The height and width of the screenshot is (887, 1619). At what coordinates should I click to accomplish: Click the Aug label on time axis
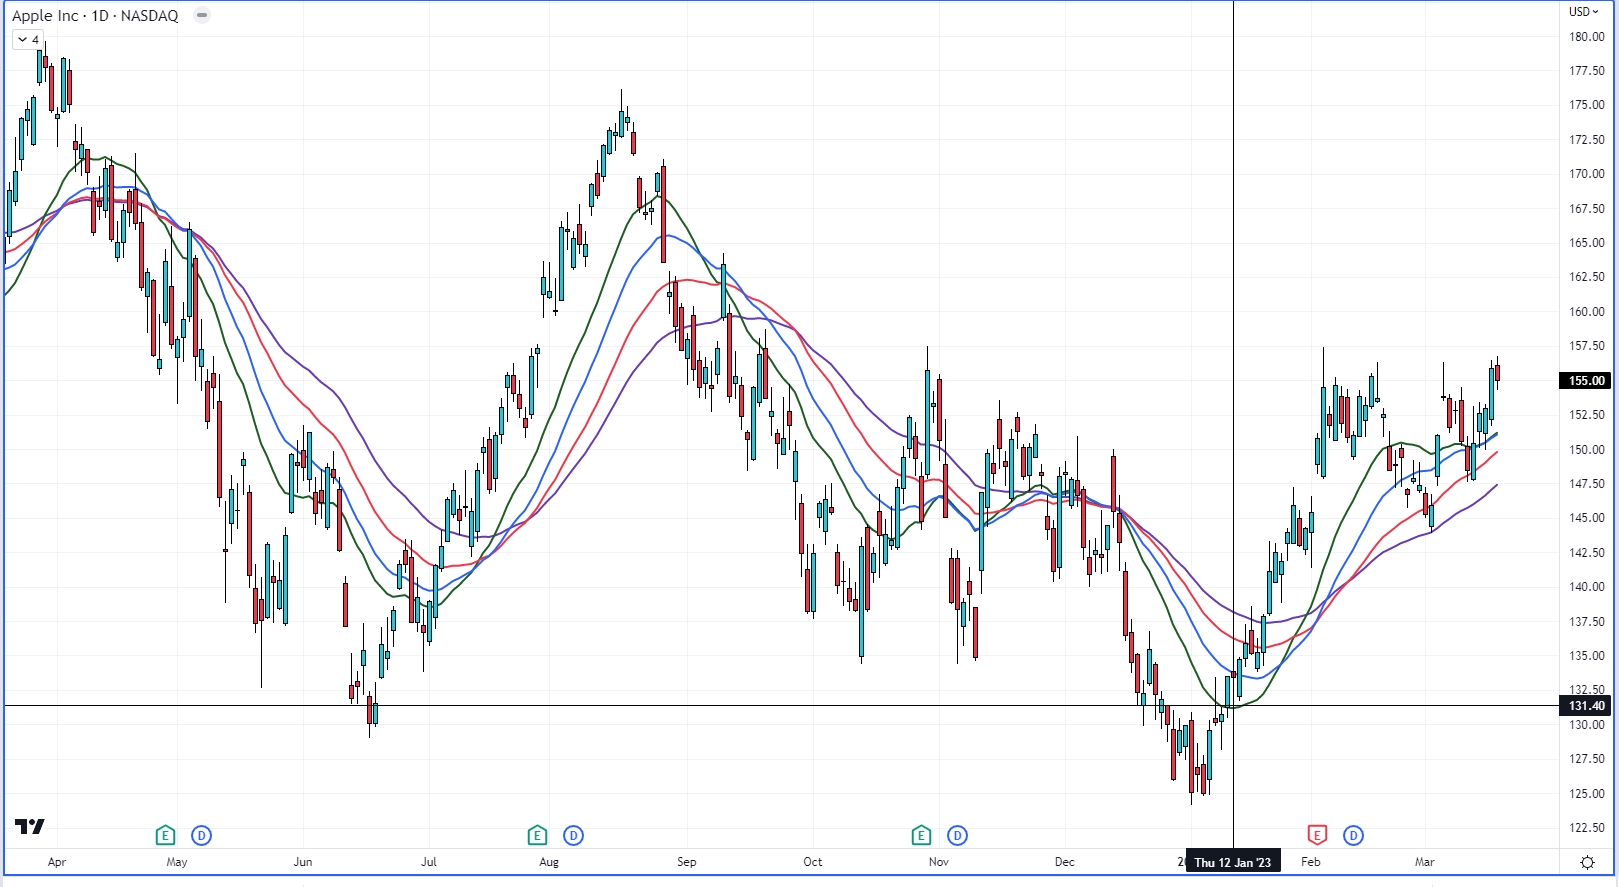(549, 862)
